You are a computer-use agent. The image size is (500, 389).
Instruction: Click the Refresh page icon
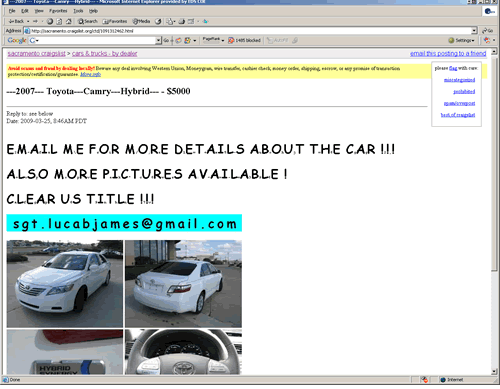59,21
